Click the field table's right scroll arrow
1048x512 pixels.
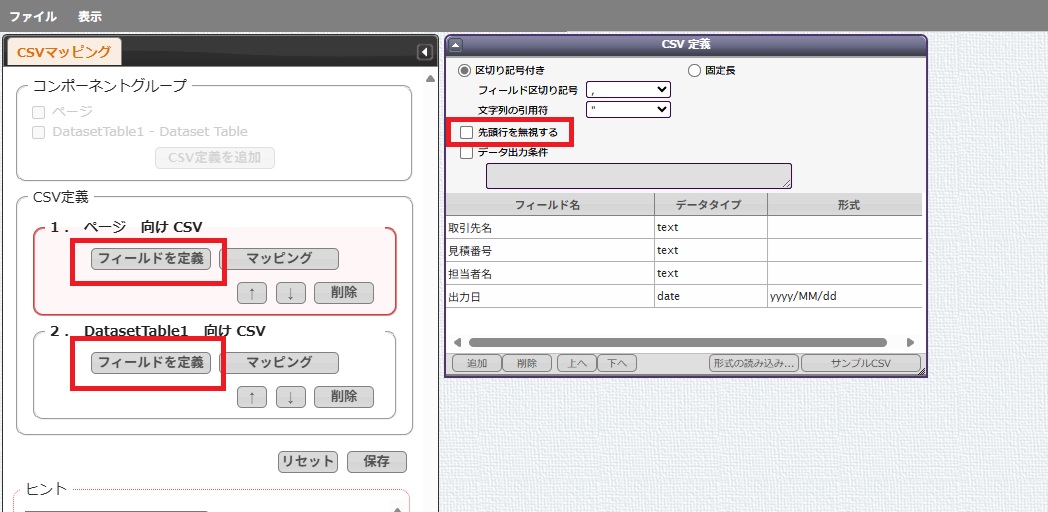point(911,343)
